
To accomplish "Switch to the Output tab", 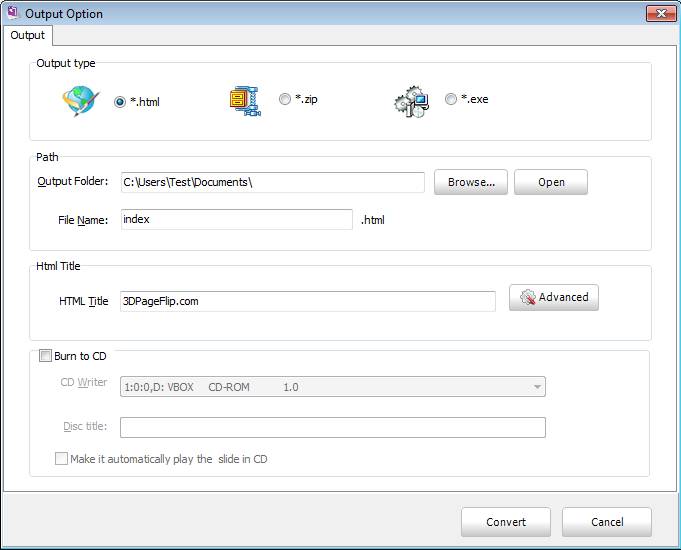I will pos(27,35).
